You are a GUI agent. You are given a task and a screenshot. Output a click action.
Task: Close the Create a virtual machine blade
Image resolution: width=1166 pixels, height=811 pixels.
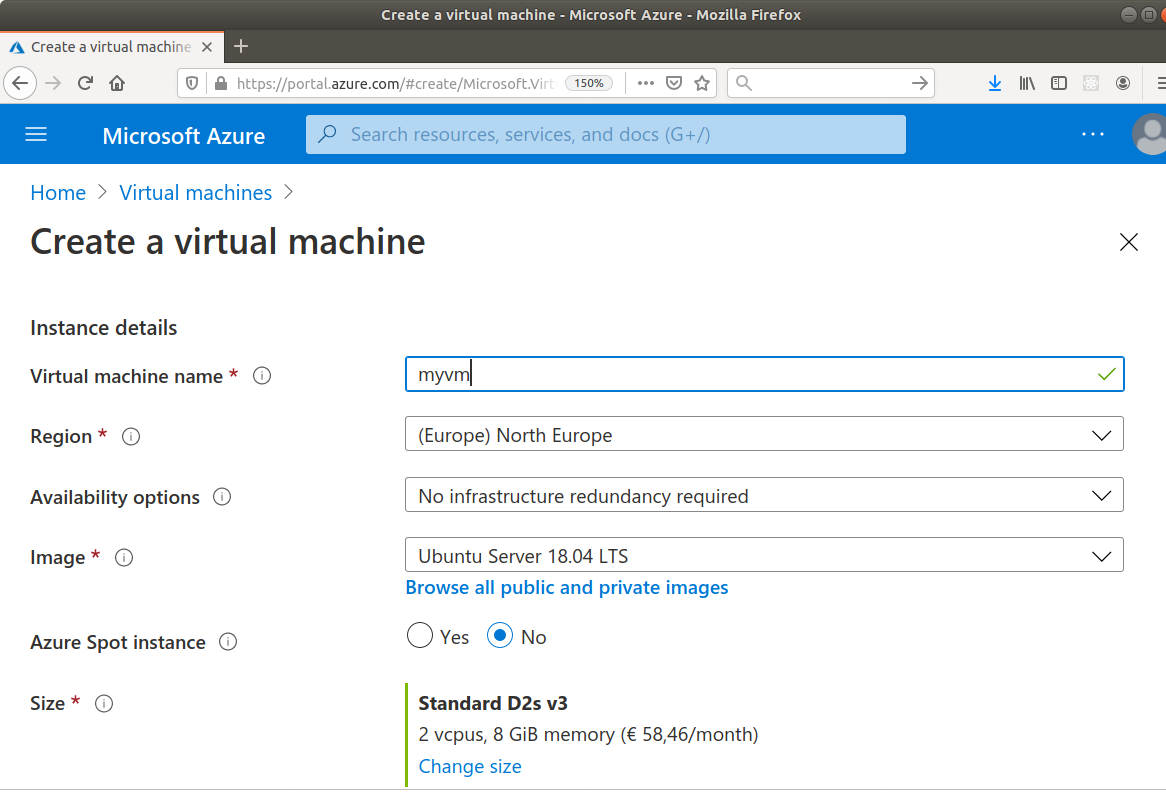(1129, 242)
